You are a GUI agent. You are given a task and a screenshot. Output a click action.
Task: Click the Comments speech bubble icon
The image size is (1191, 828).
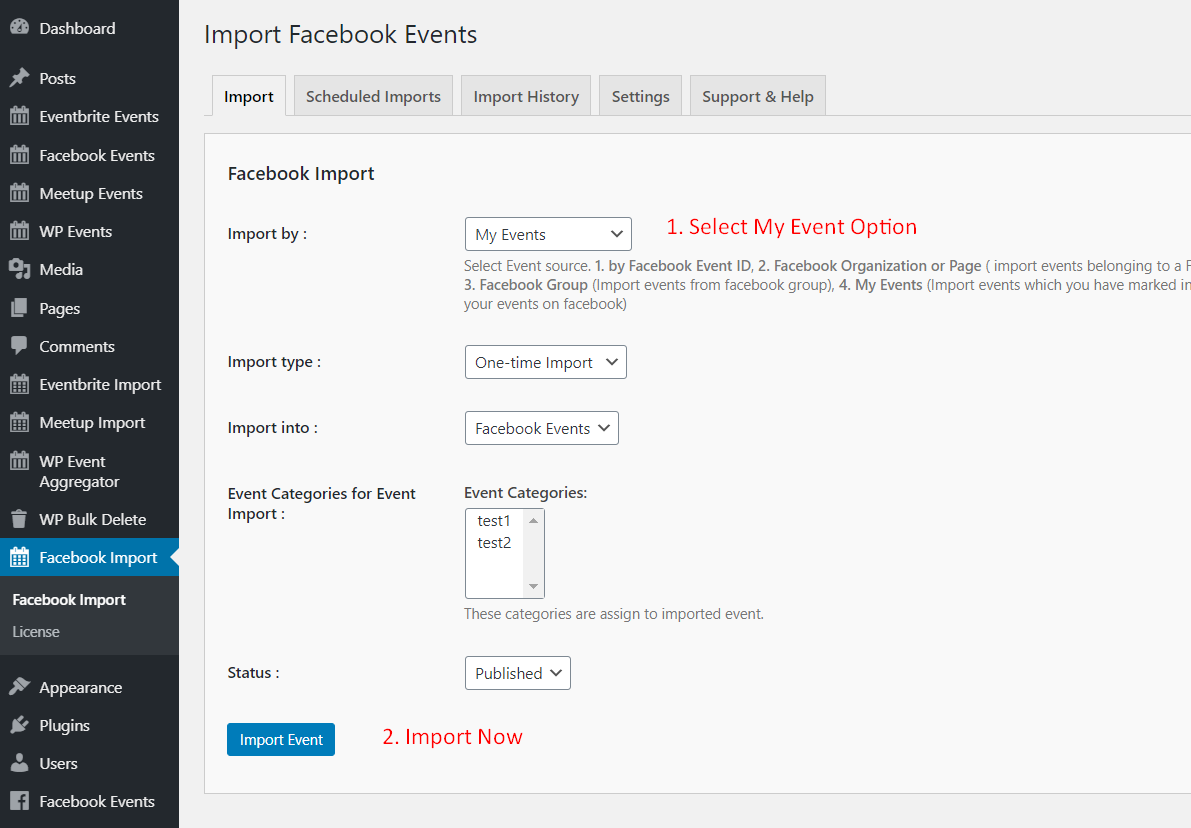(19, 346)
